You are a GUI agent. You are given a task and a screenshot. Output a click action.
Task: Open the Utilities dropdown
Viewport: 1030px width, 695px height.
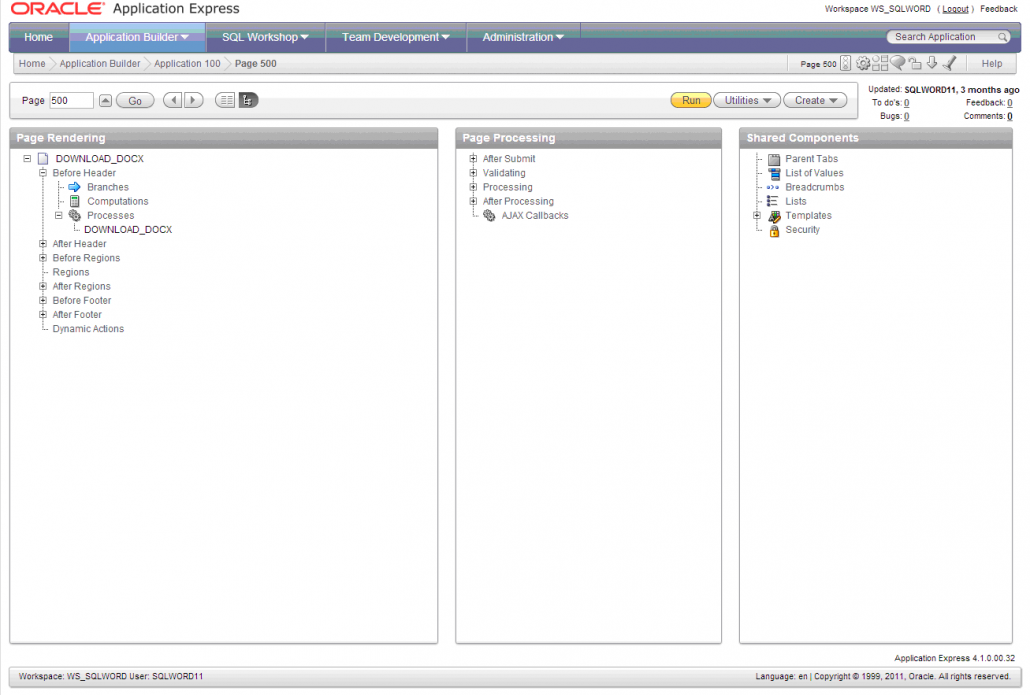[746, 100]
